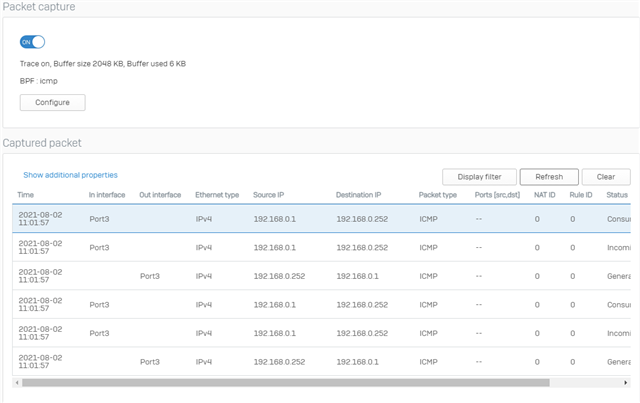Screen dimensions: 640x403
Task: Click Destination 192.168.0.252 in second row
Action: pyautogui.click(x=362, y=247)
